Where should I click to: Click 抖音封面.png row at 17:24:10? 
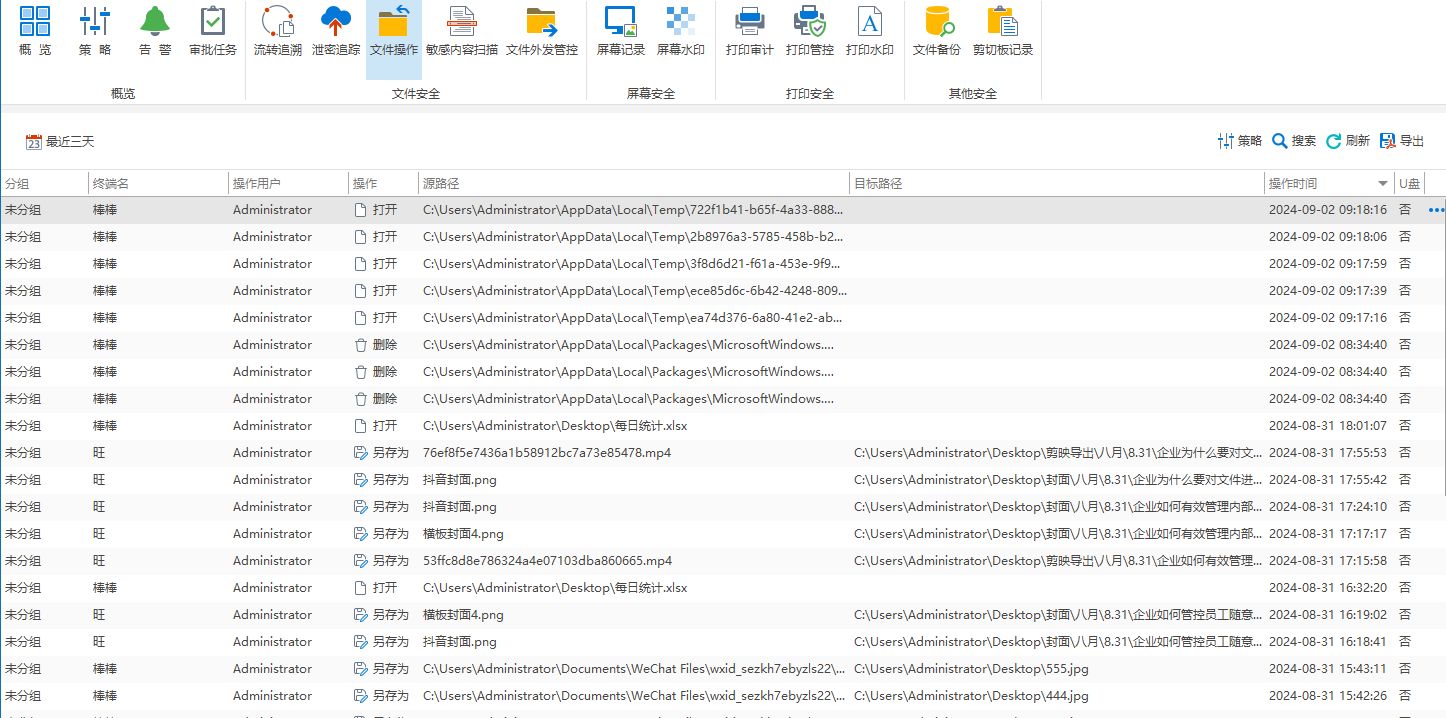pos(723,507)
